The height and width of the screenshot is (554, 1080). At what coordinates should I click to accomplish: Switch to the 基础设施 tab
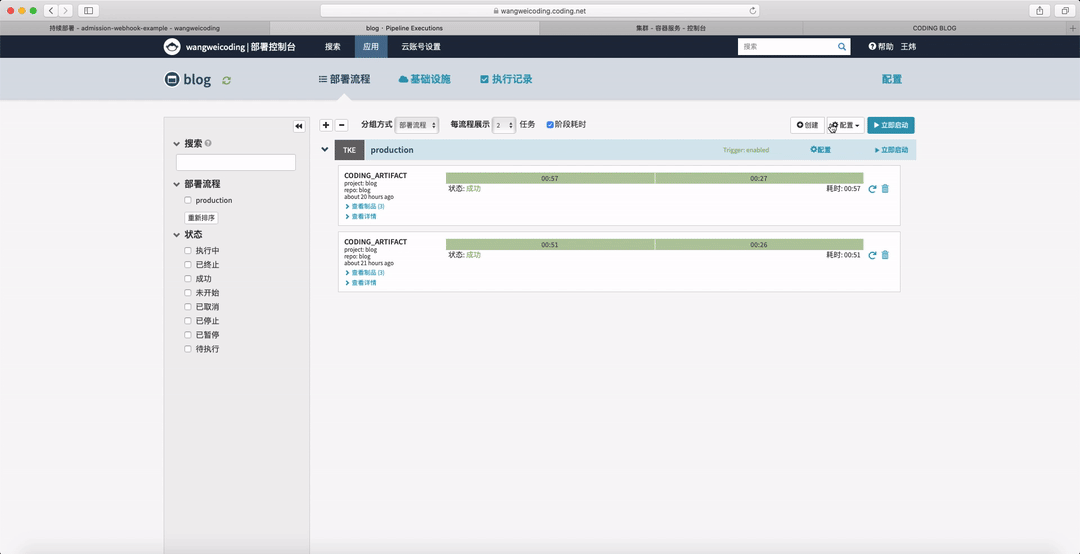tap(424, 79)
